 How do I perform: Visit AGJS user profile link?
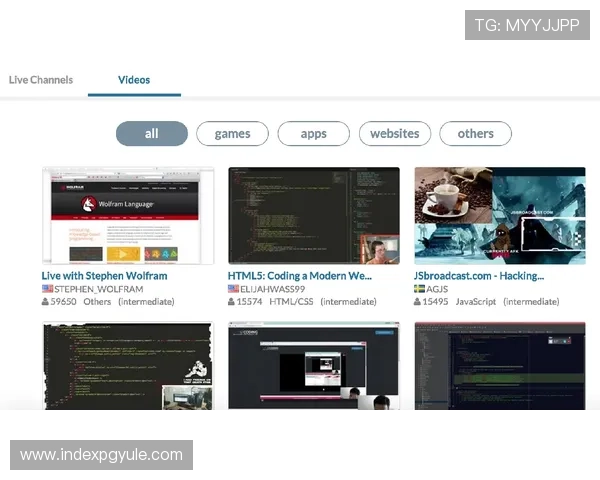point(439,289)
